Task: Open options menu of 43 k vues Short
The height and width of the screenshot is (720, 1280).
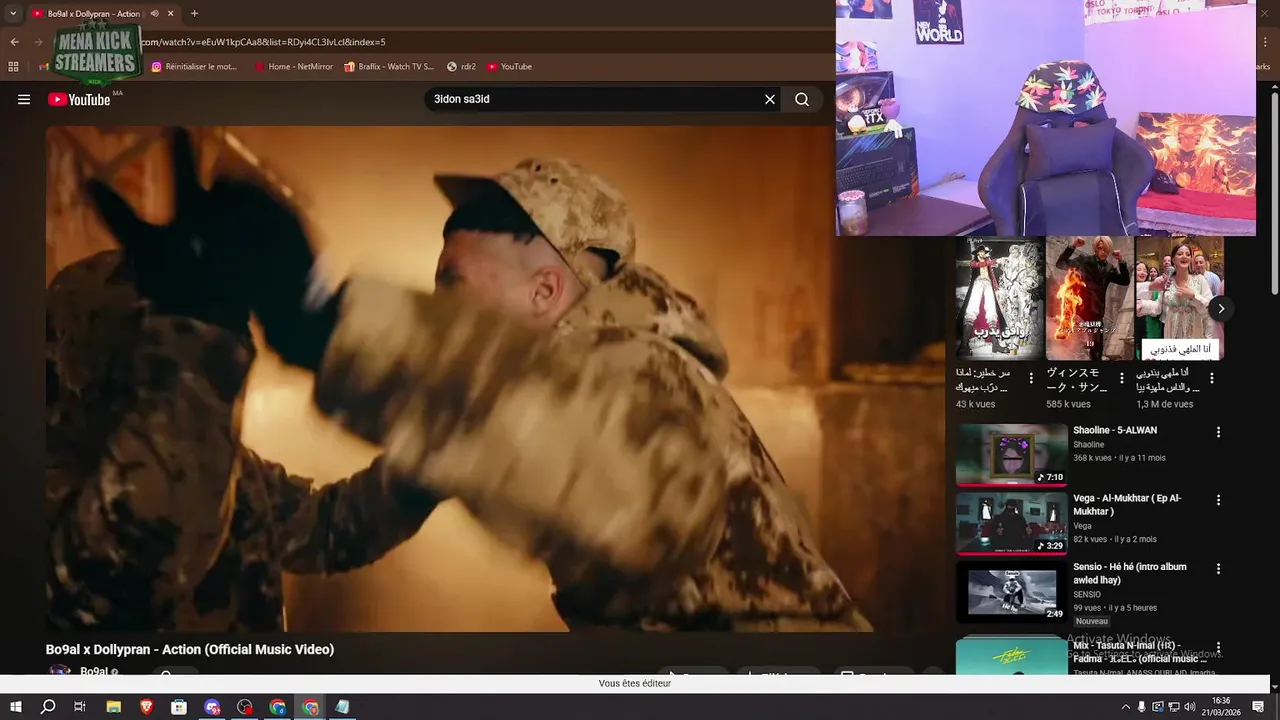Action: click(x=1031, y=379)
